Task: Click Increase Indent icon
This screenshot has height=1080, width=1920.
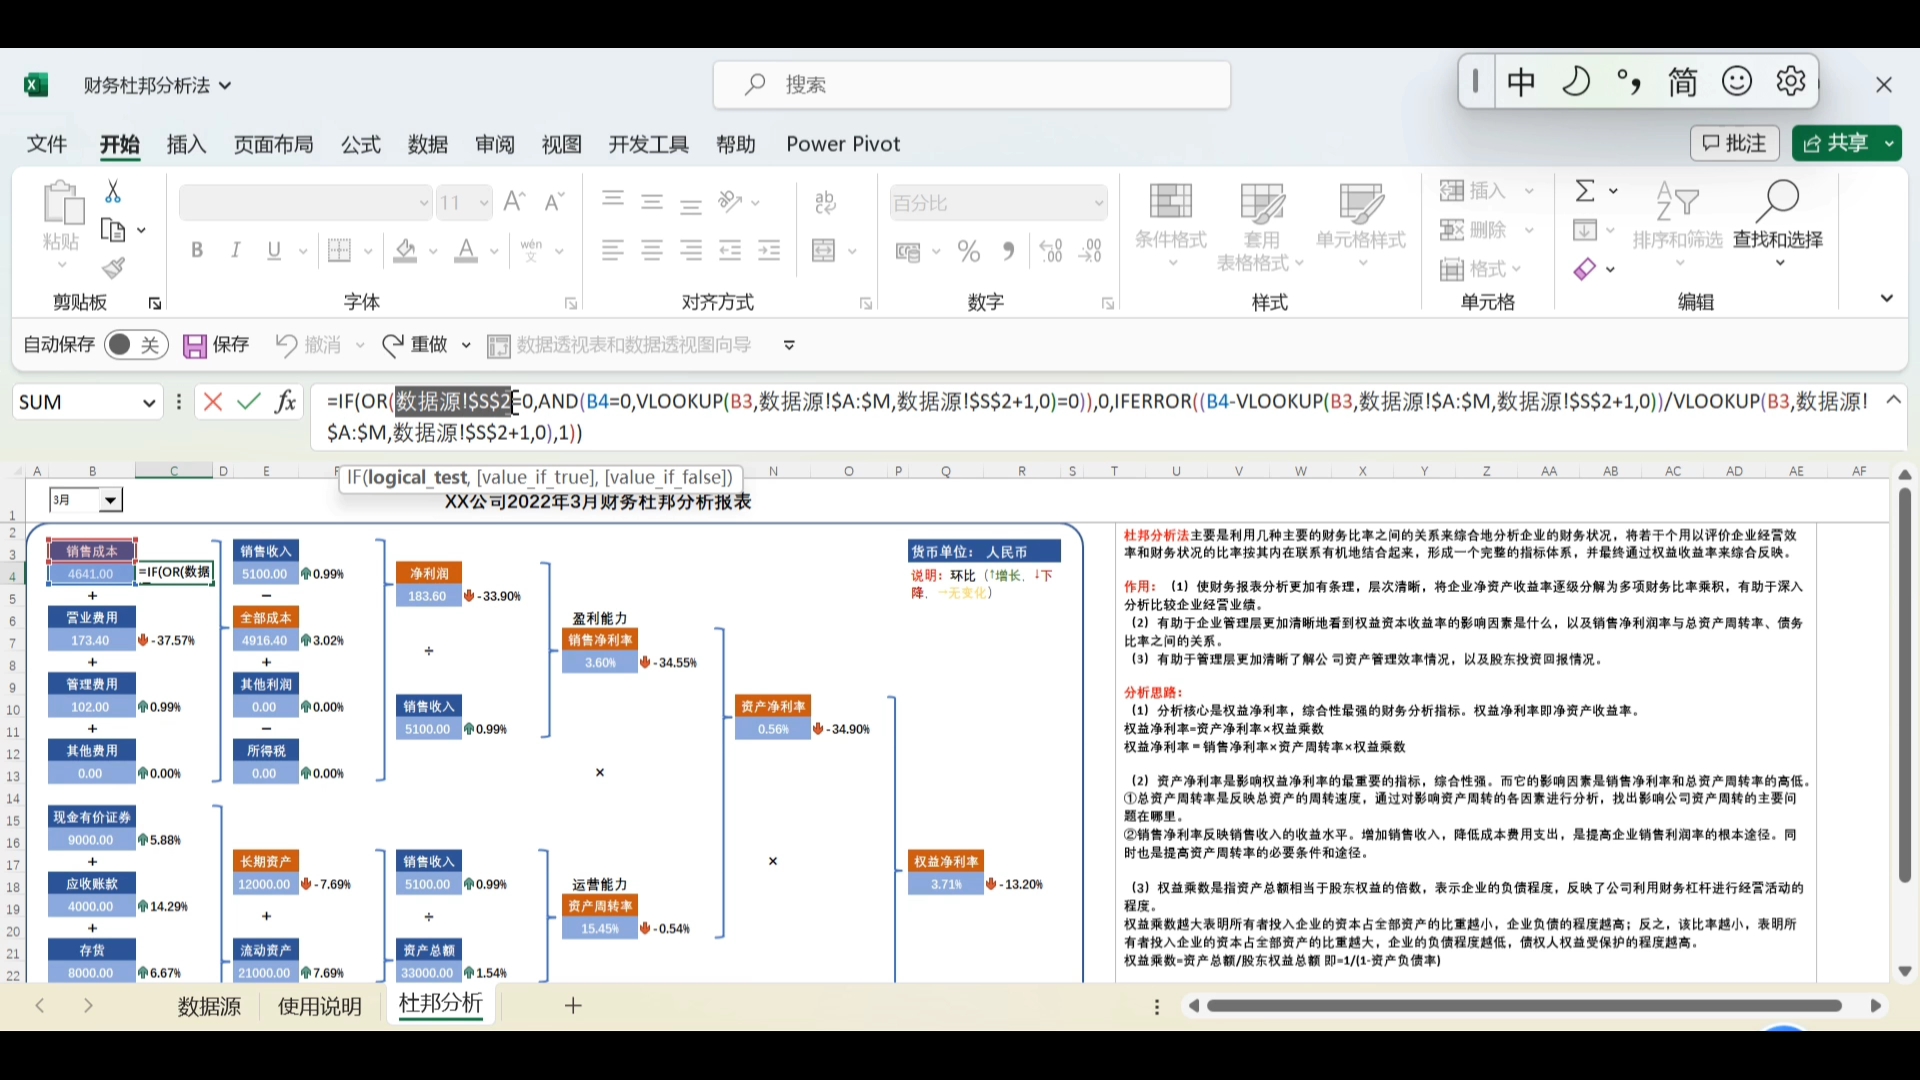Action: click(x=769, y=250)
